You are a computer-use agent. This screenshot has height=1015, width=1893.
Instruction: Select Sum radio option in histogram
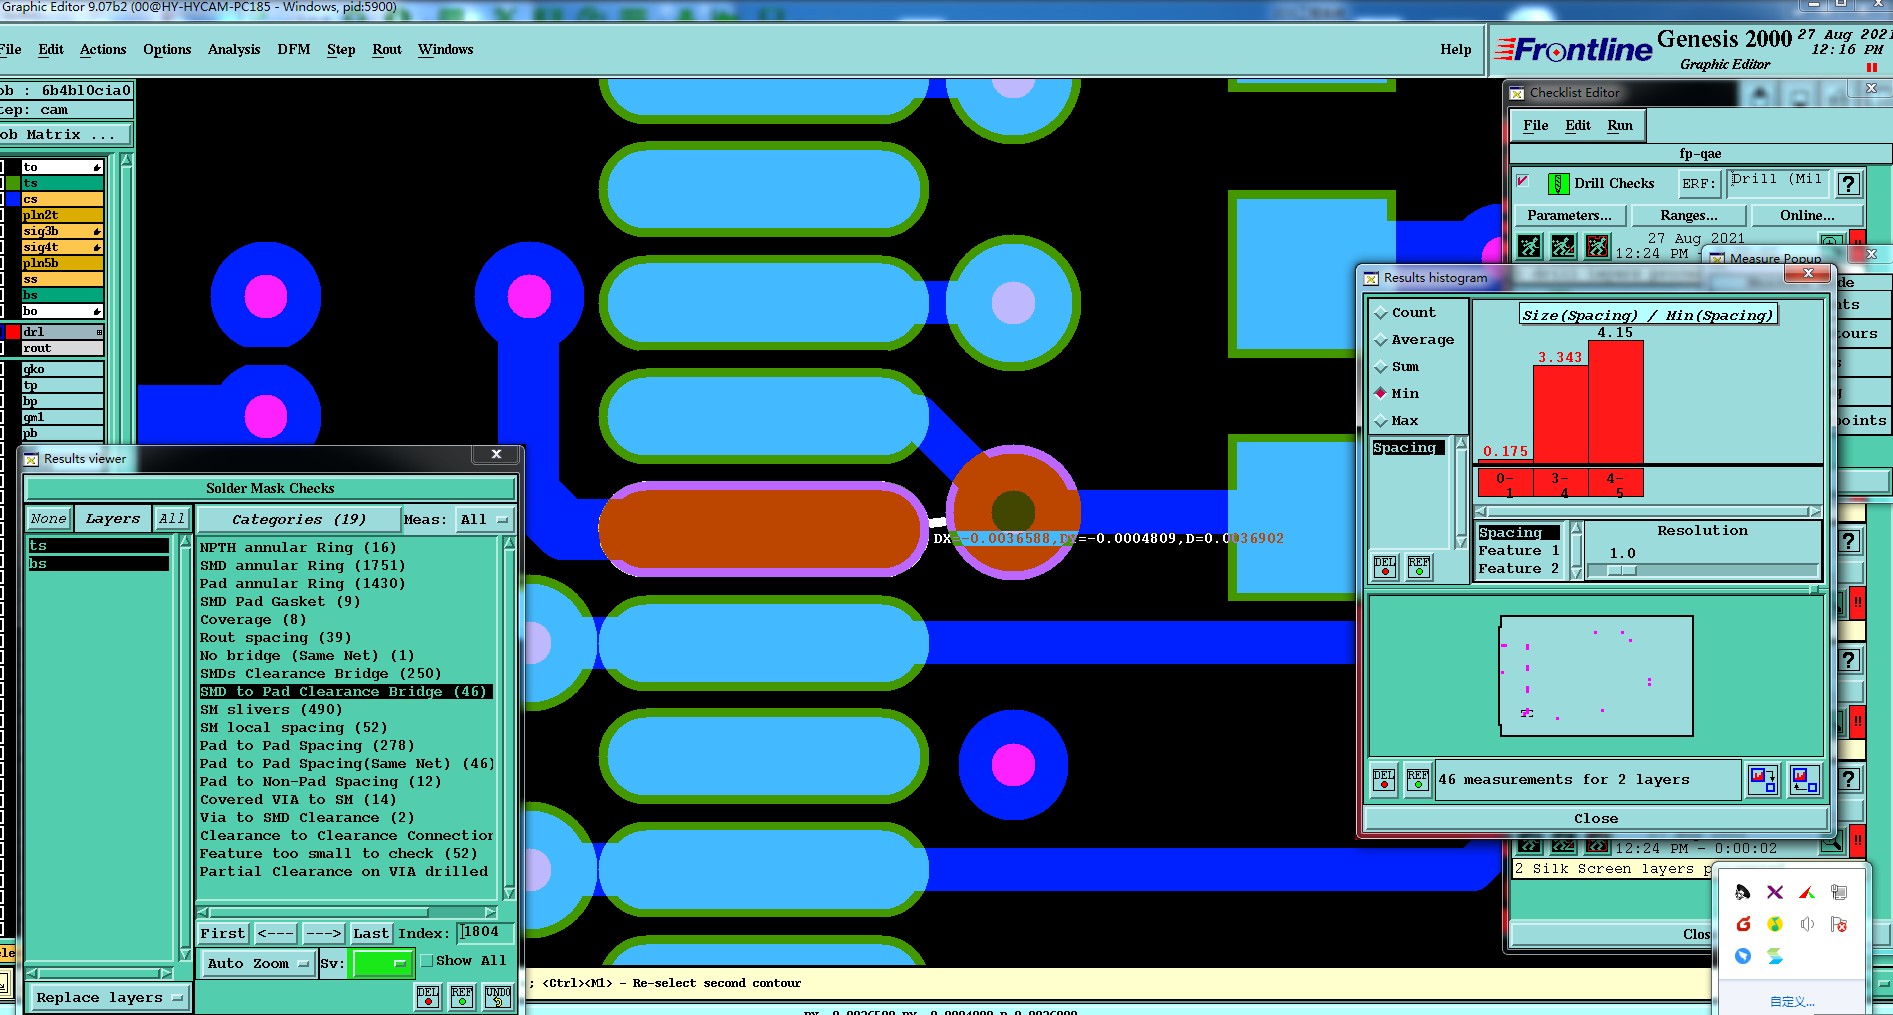click(x=1381, y=367)
